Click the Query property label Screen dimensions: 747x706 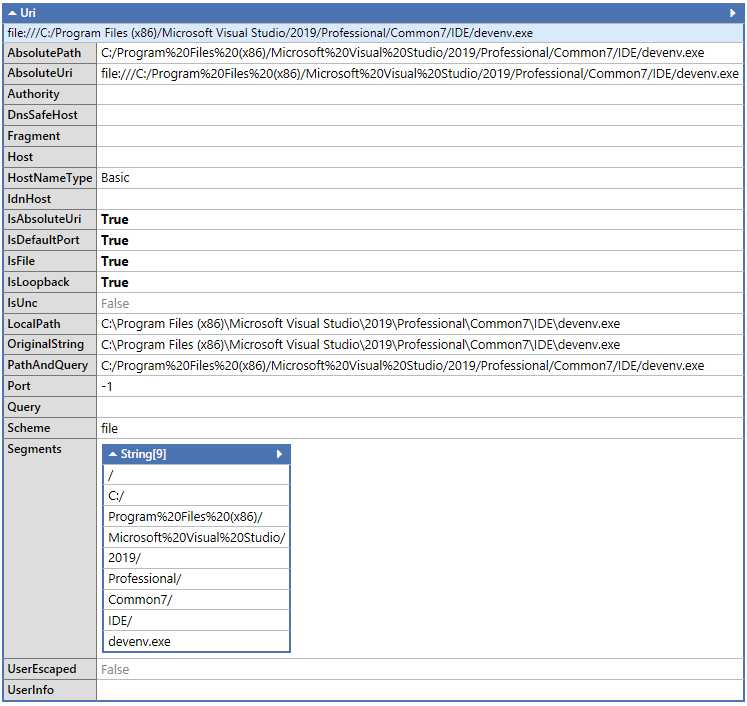click(24, 407)
